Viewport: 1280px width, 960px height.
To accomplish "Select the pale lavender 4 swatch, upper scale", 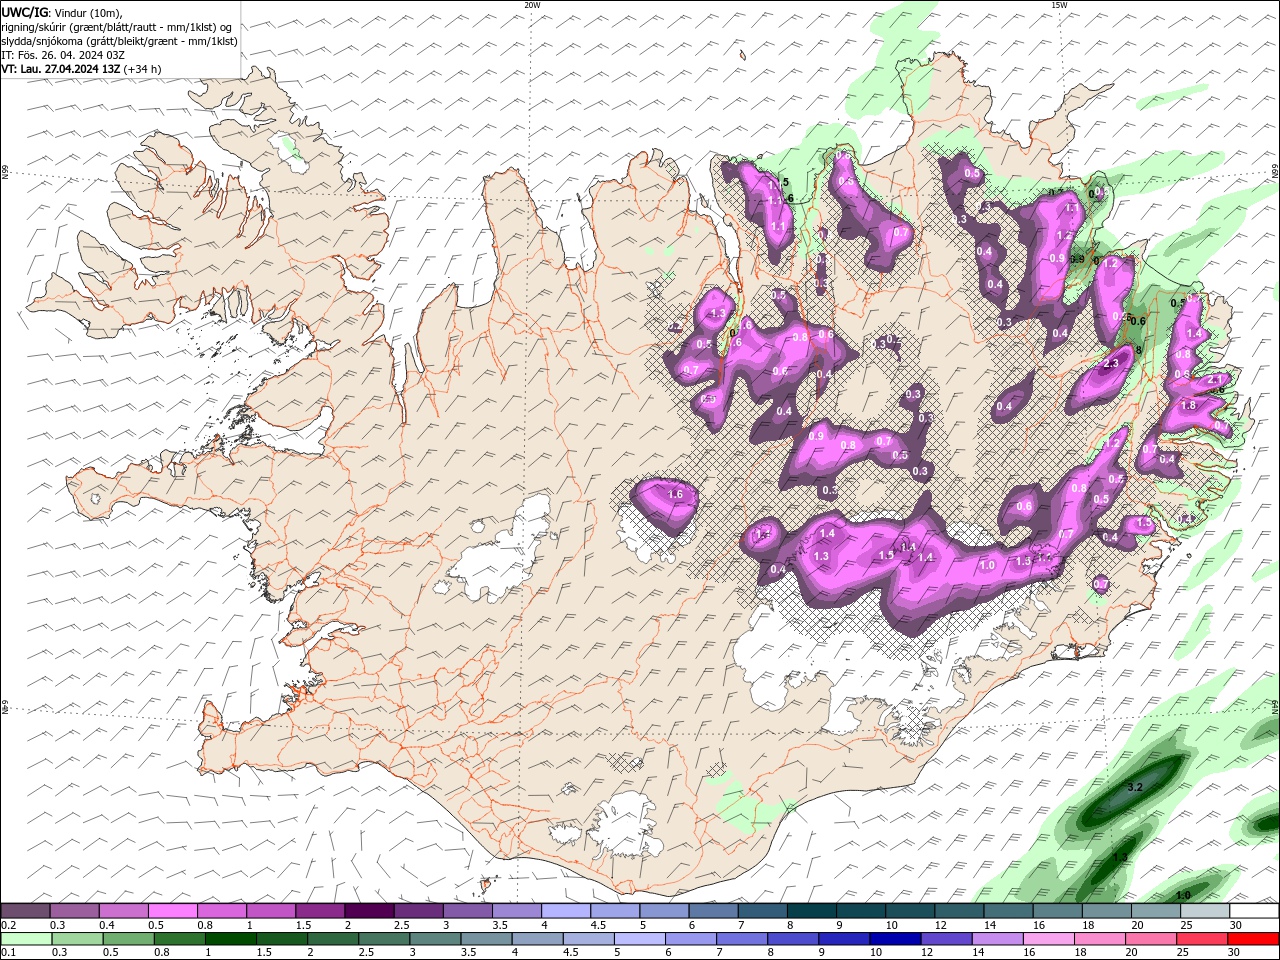I will click(x=566, y=910).
